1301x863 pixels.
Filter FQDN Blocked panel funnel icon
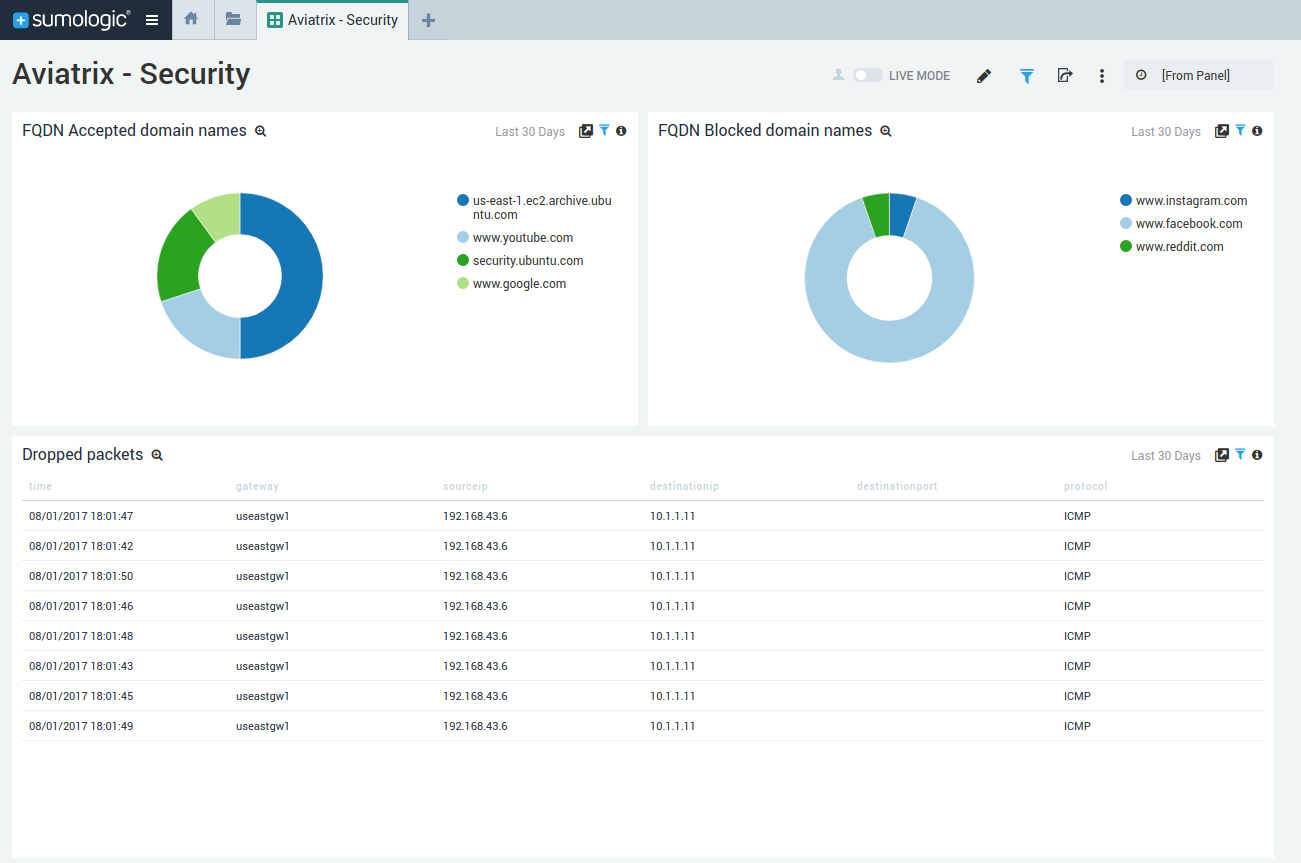point(1240,130)
